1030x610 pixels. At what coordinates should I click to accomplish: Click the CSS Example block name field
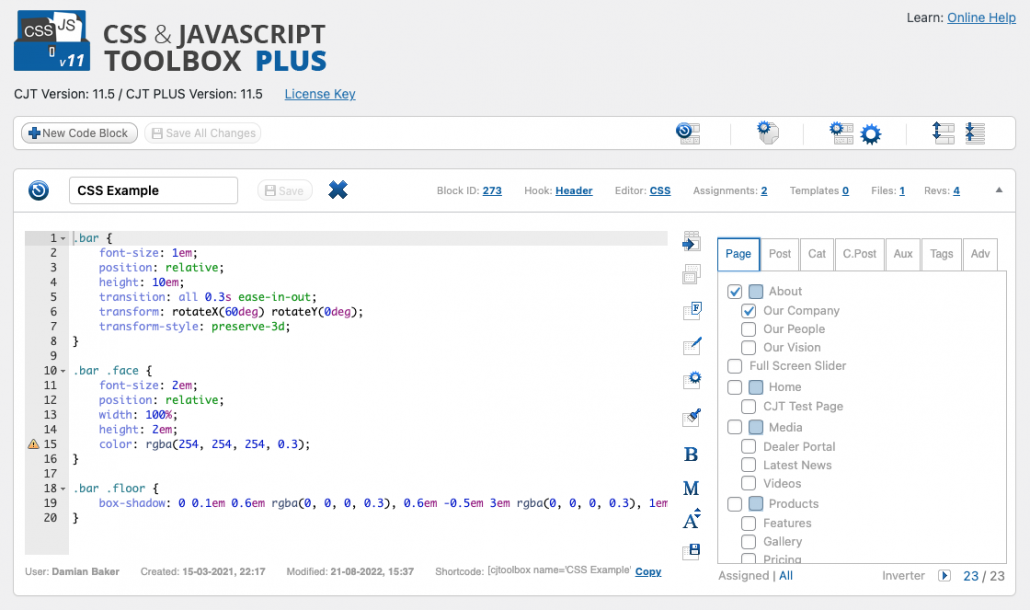pyautogui.click(x=153, y=190)
